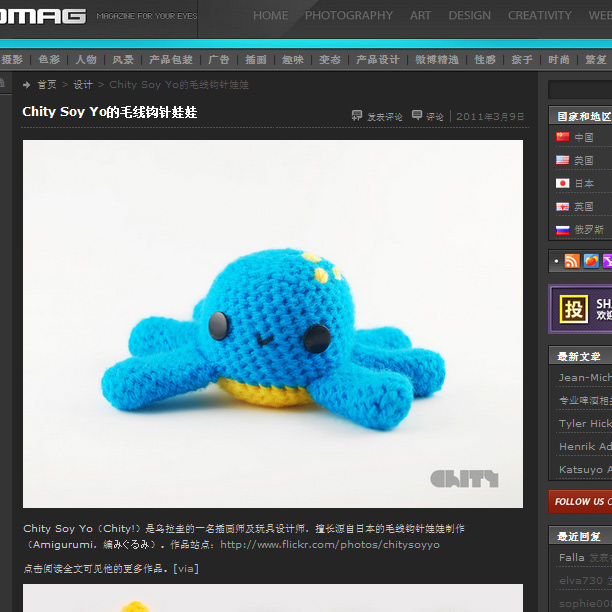Open the CREATIVITY menu item
This screenshot has width=612, height=612.
point(540,15)
